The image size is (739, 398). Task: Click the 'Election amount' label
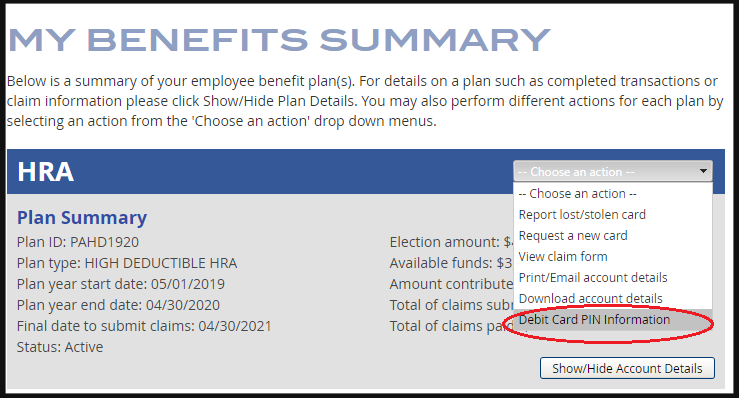tap(444, 242)
